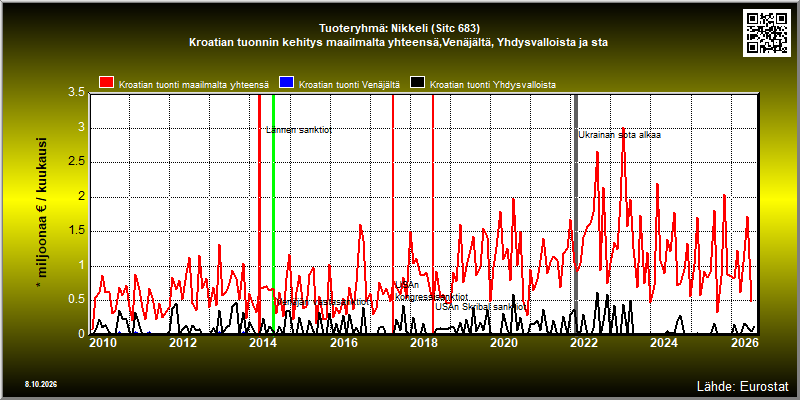800x400 pixels.
Task: Click the red vertical marker line near 2018
Action: pos(433,214)
